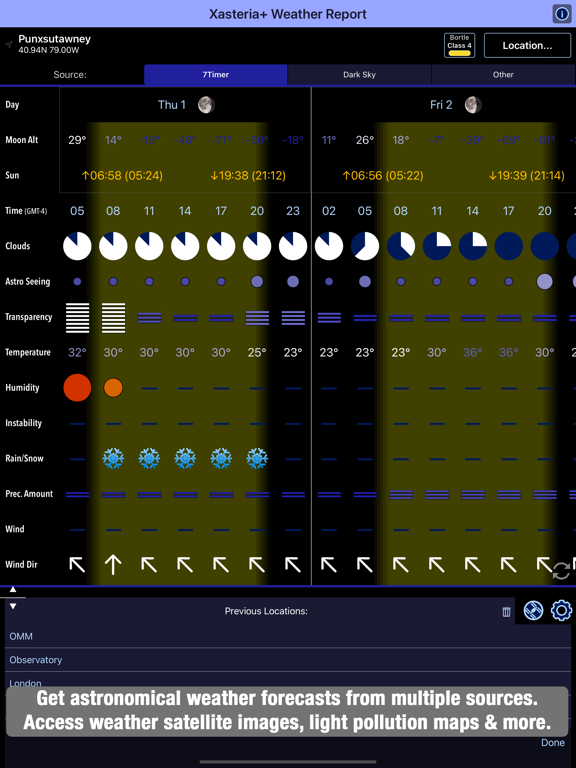Tap the north wind arrow at Thu 08
The image size is (576, 768).
[113, 564]
